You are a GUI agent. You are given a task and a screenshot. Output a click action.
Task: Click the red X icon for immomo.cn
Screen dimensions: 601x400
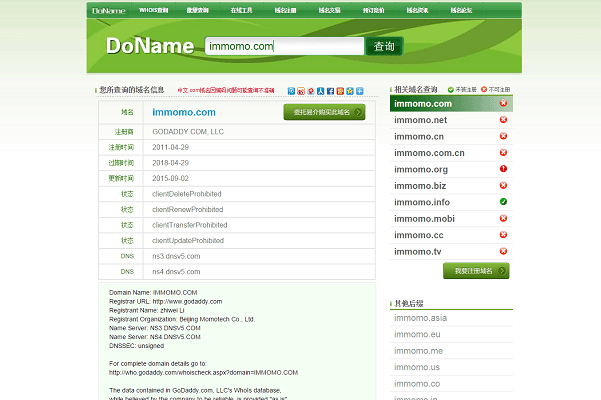point(503,136)
